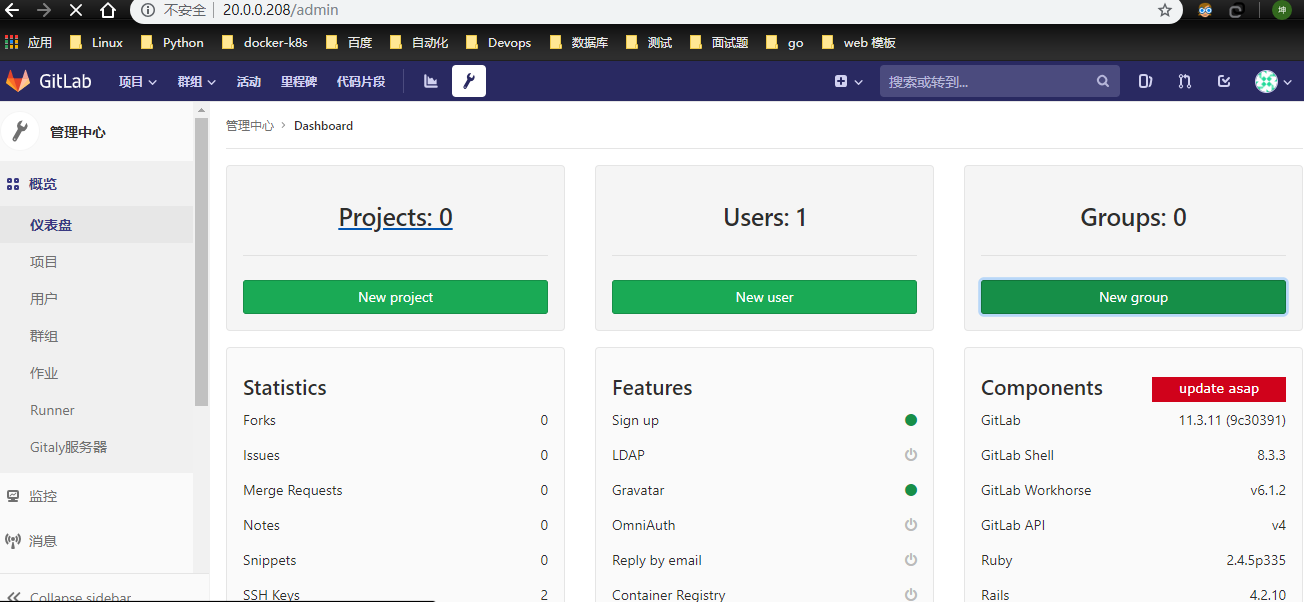Screen dimensions: 1304x602
Task: Open the issues icon in navbar
Action: point(1146,81)
